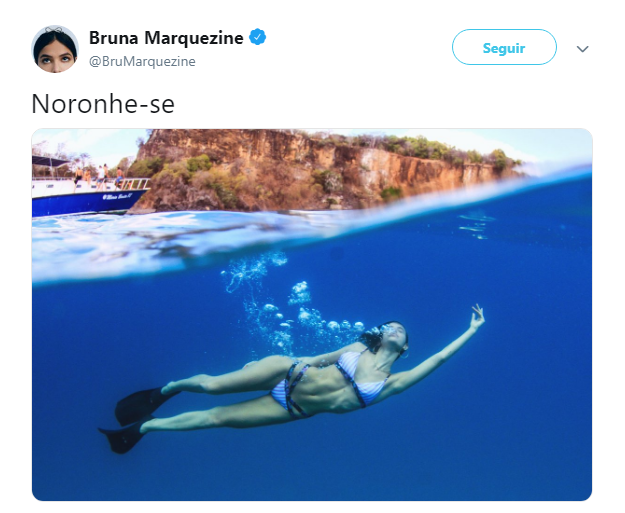Click the people standing on the boat deck
Image resolution: width=625 pixels, height=513 pixels.
coord(99,175)
